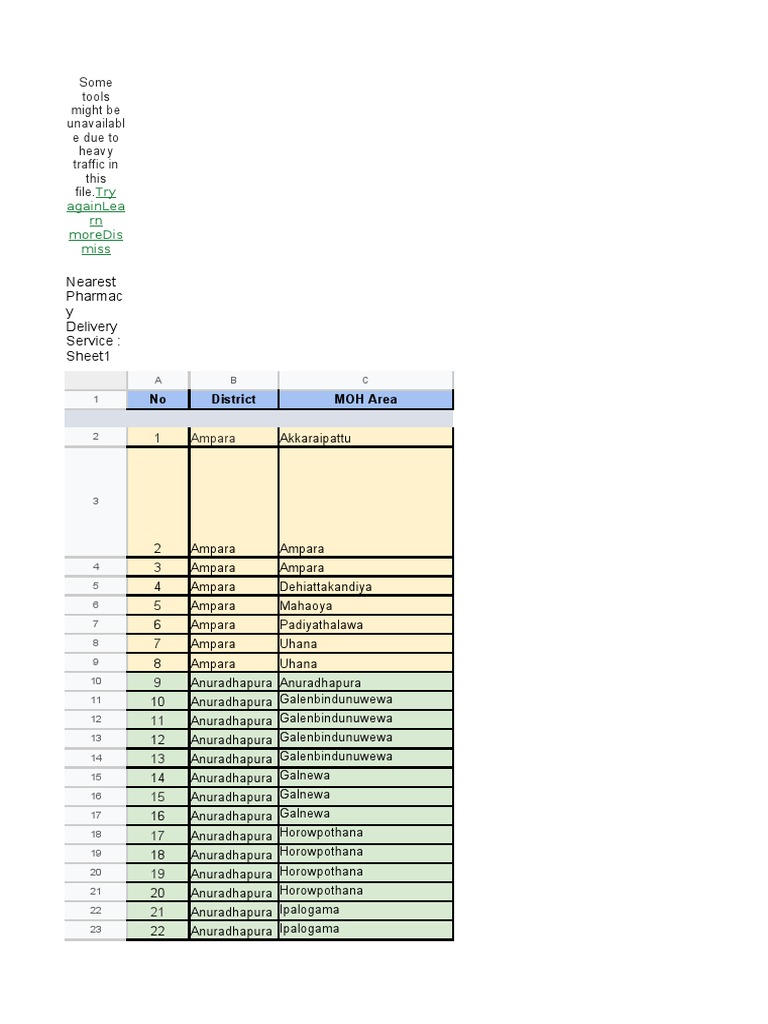Click No column cell with value 22
This screenshot has height=1024, width=768.
[x=158, y=930]
